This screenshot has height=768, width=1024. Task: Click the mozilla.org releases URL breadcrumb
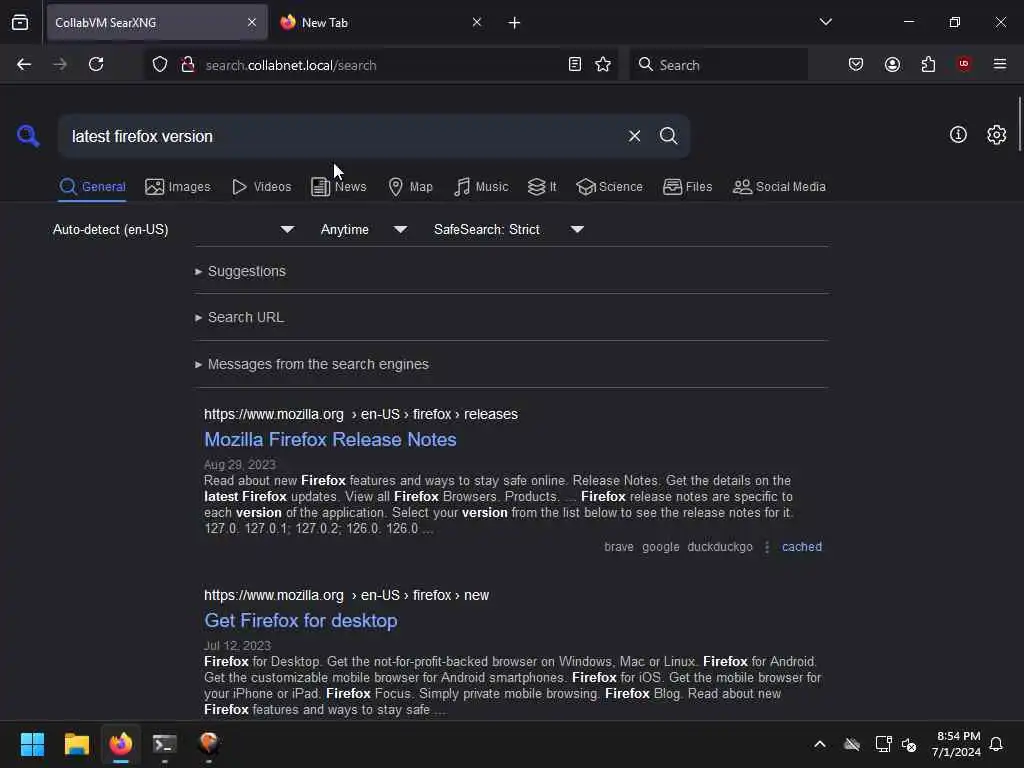point(360,415)
